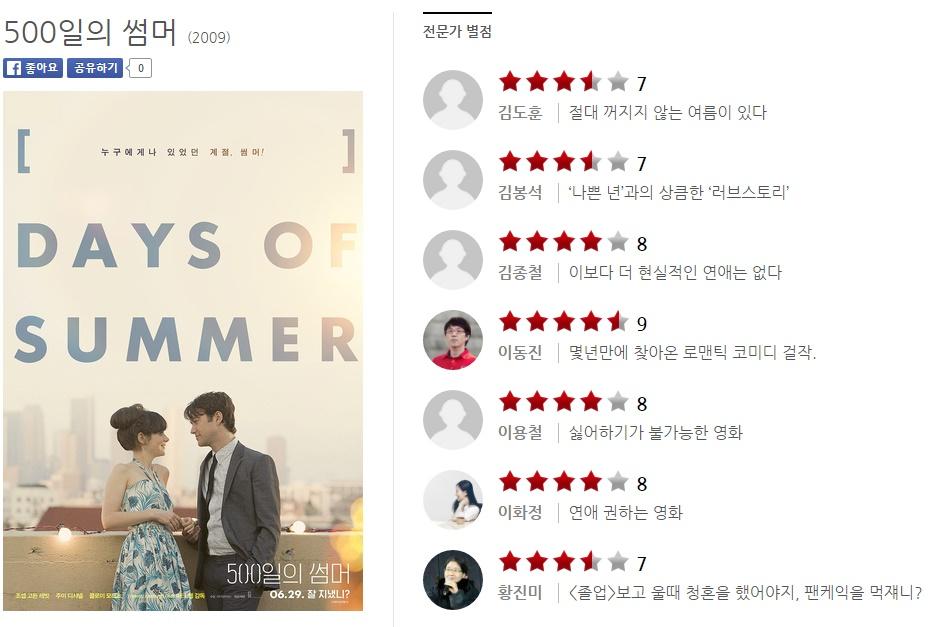Open 이화정's profile photo
Image resolution: width=936 pixels, height=627 pixels.
pos(453,500)
